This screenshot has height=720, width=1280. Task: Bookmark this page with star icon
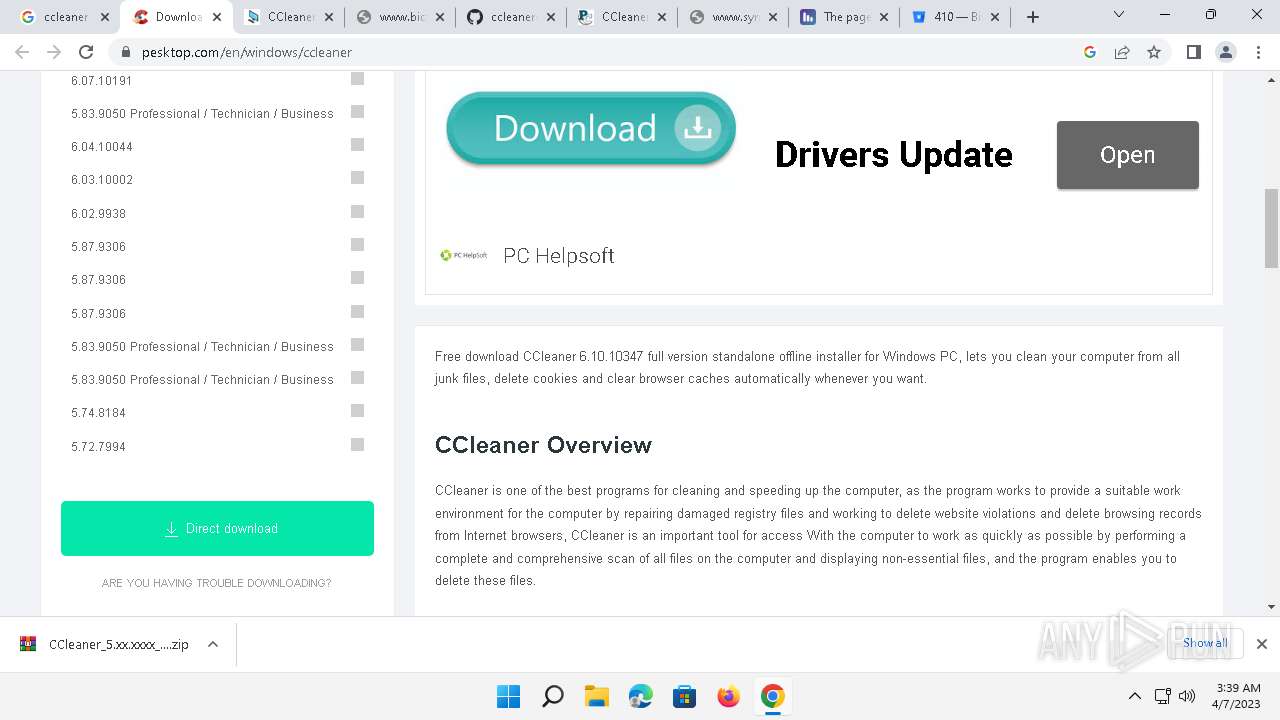[x=1154, y=52]
